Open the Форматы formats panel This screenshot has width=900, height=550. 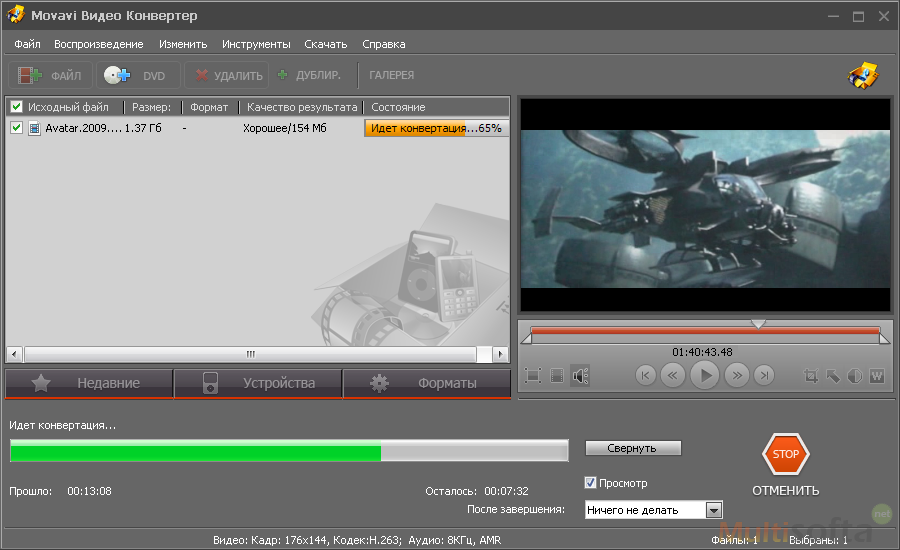[427, 383]
